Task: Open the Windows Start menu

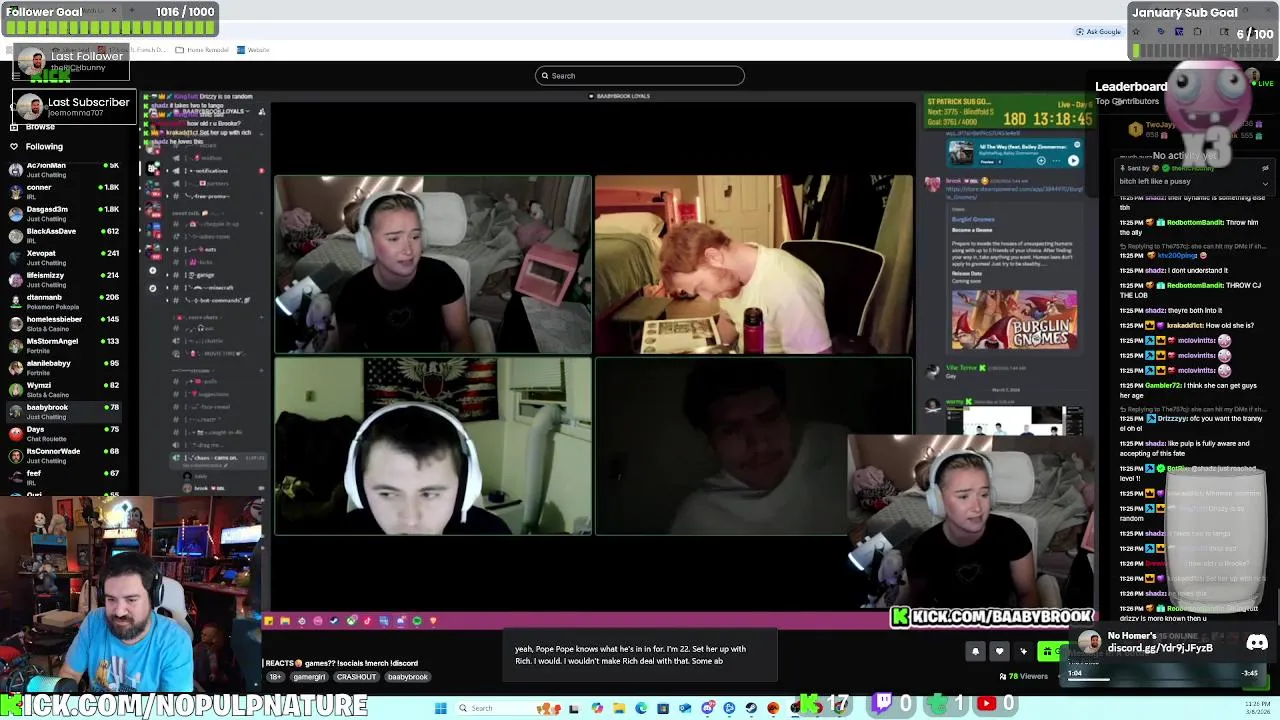Action: [440, 708]
